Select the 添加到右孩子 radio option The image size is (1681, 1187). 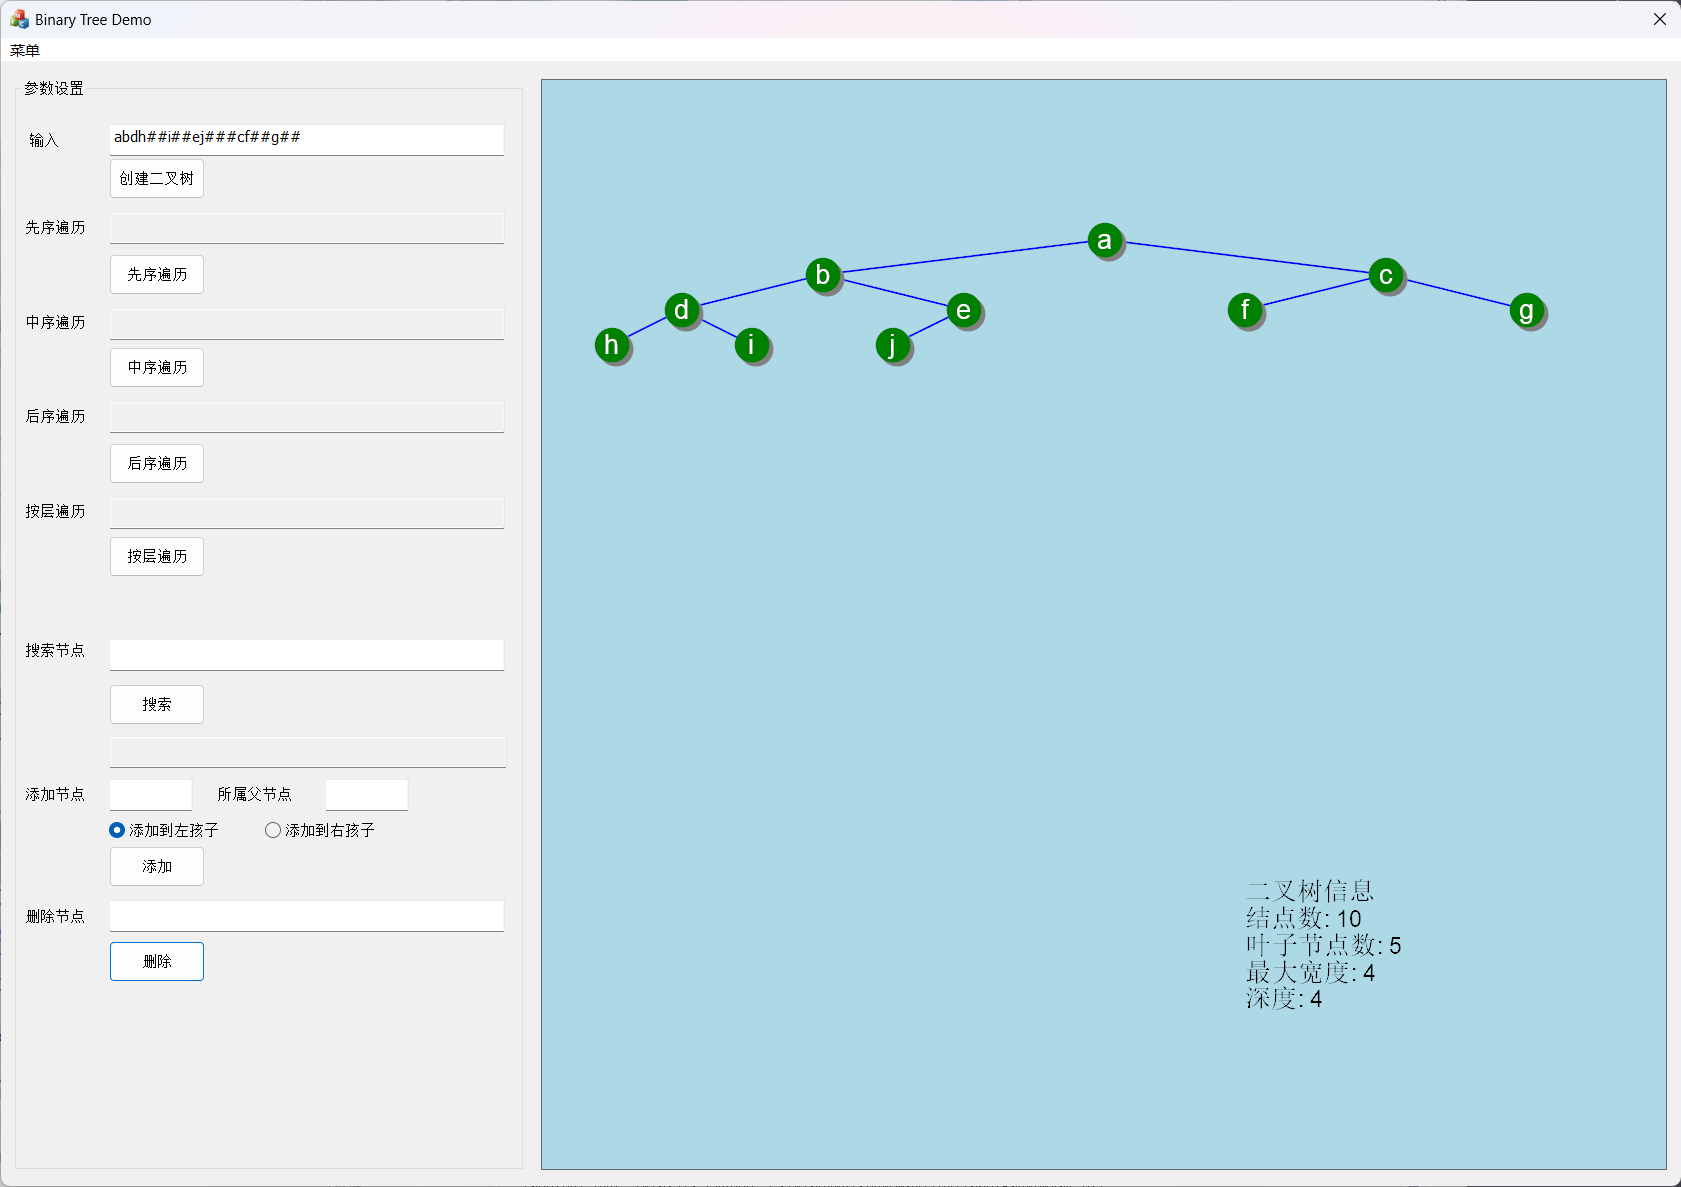point(320,830)
